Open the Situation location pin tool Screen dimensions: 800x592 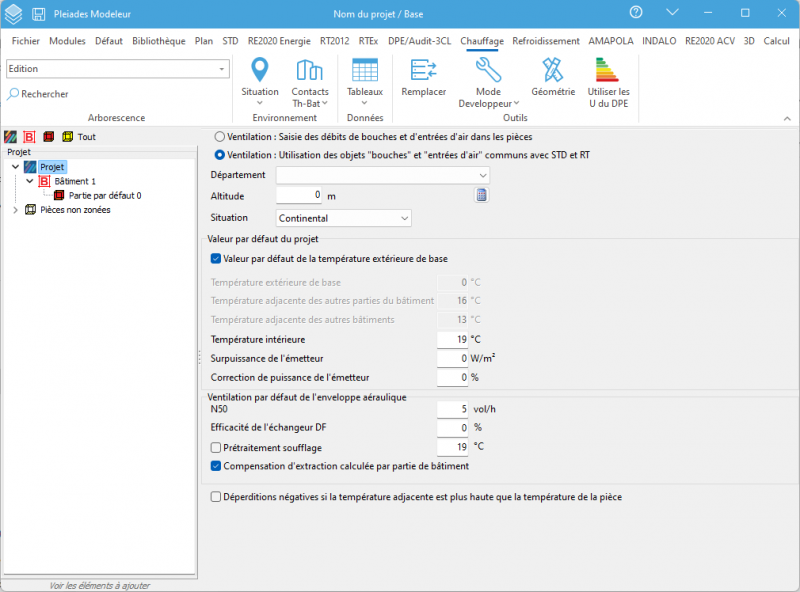260,69
